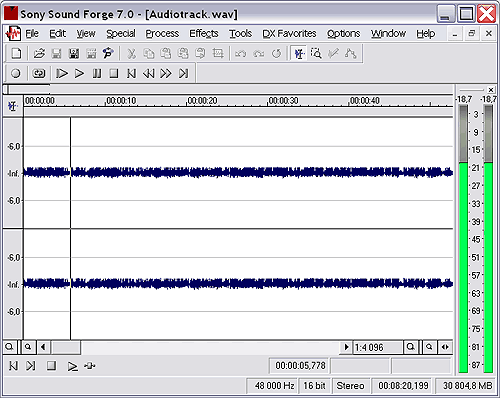Image resolution: width=500 pixels, height=398 pixels.
Task: Click Play Normal in data window playbar
Action: pos(72,366)
